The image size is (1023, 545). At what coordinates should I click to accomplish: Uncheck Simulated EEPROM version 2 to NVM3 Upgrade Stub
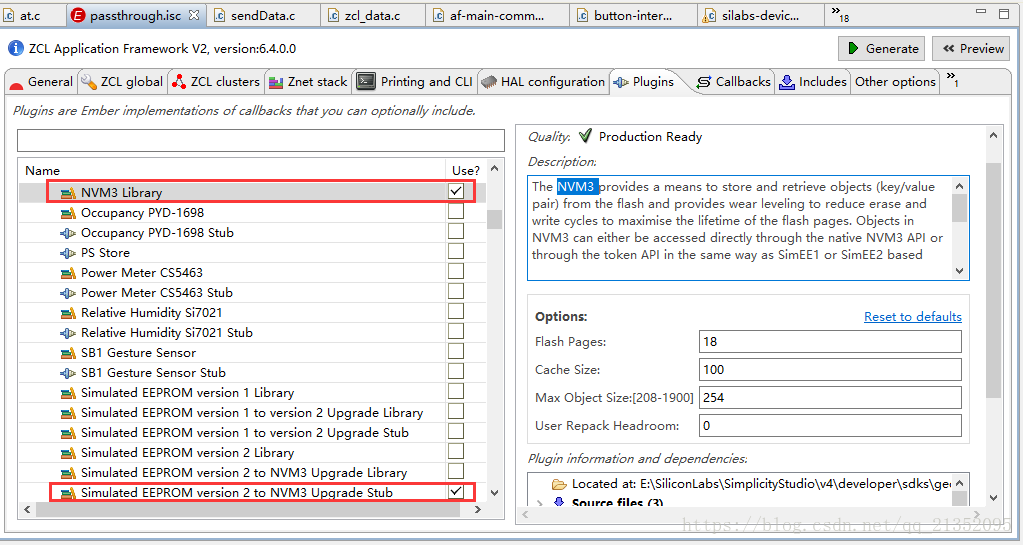(x=456, y=491)
